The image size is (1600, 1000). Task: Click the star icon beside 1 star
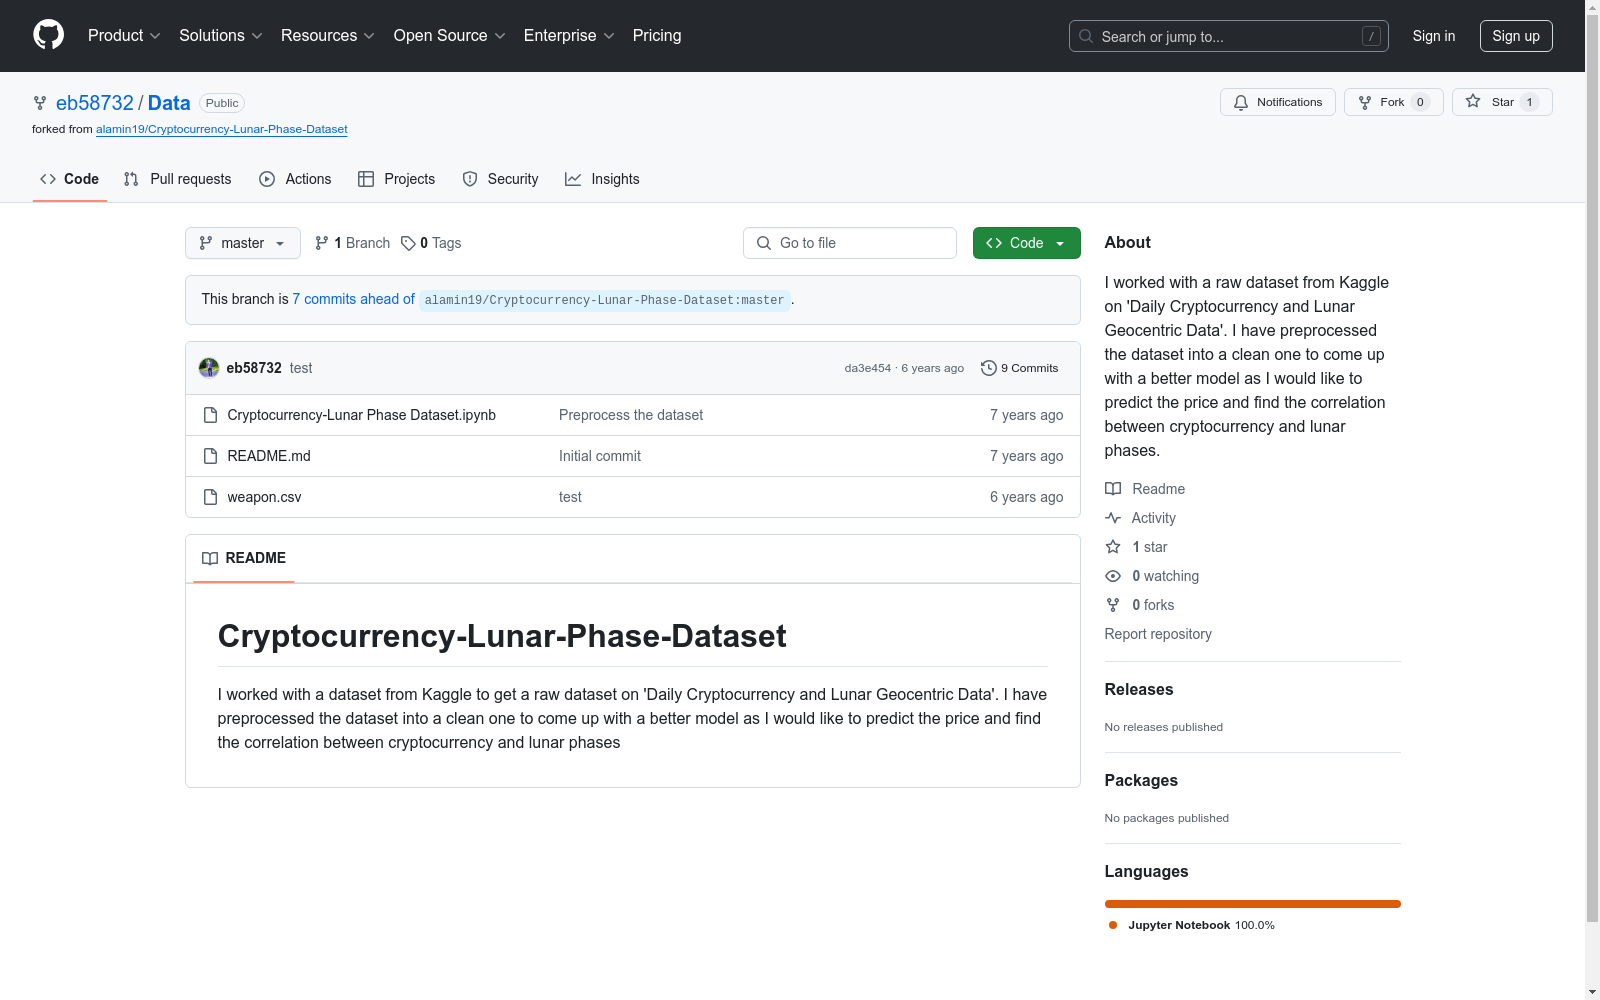(x=1113, y=547)
